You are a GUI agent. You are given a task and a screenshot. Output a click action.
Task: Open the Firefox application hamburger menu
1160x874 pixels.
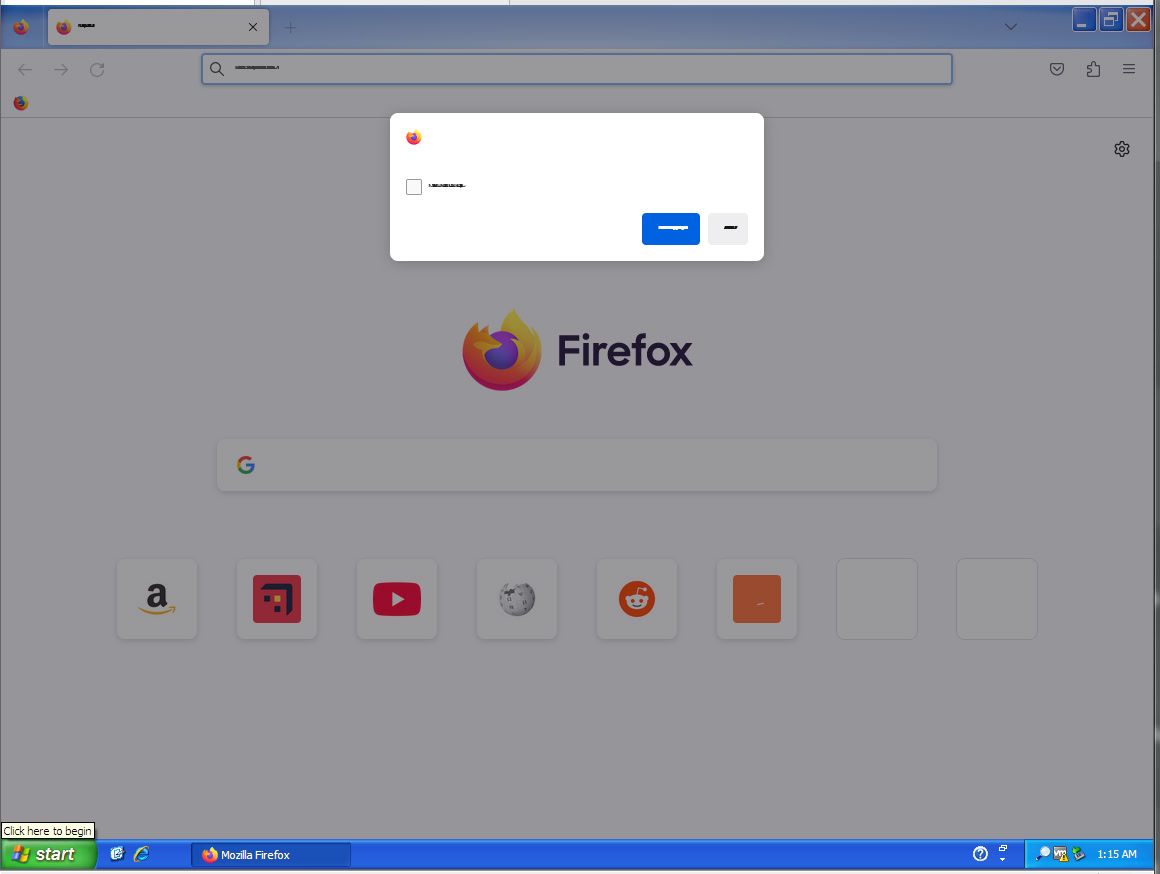tap(1128, 70)
